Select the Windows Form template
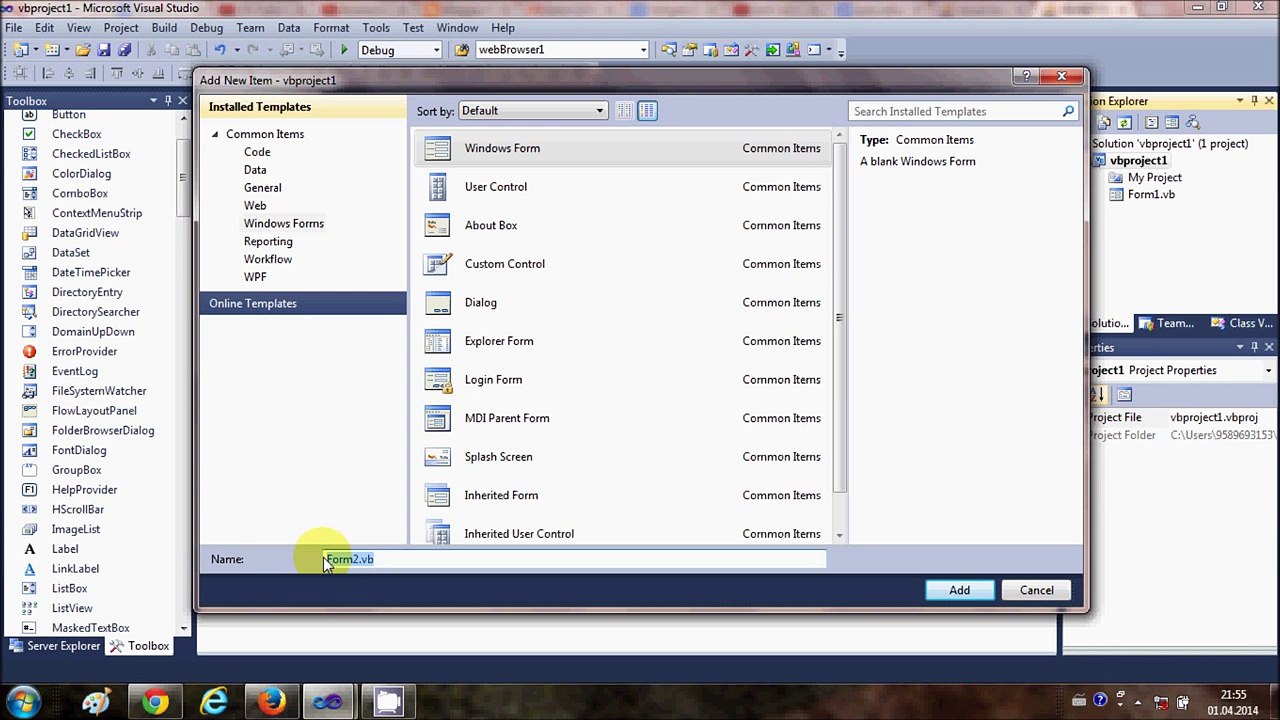Image resolution: width=1280 pixels, height=720 pixels. (x=622, y=148)
